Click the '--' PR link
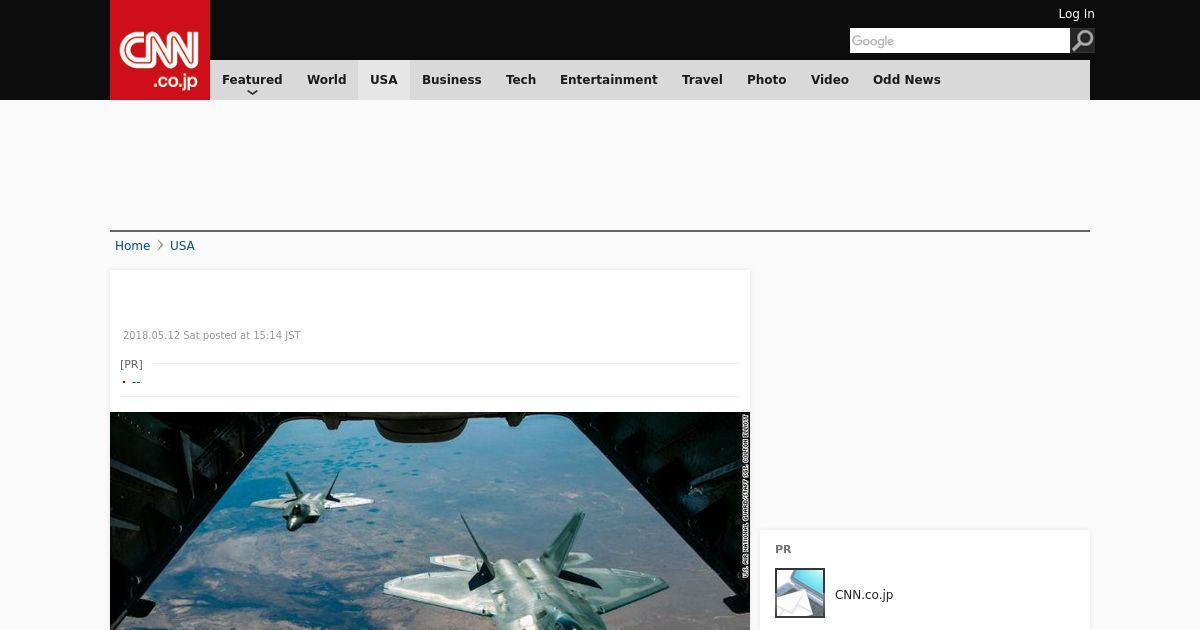The height and width of the screenshot is (630, 1200). pyautogui.click(x=136, y=382)
